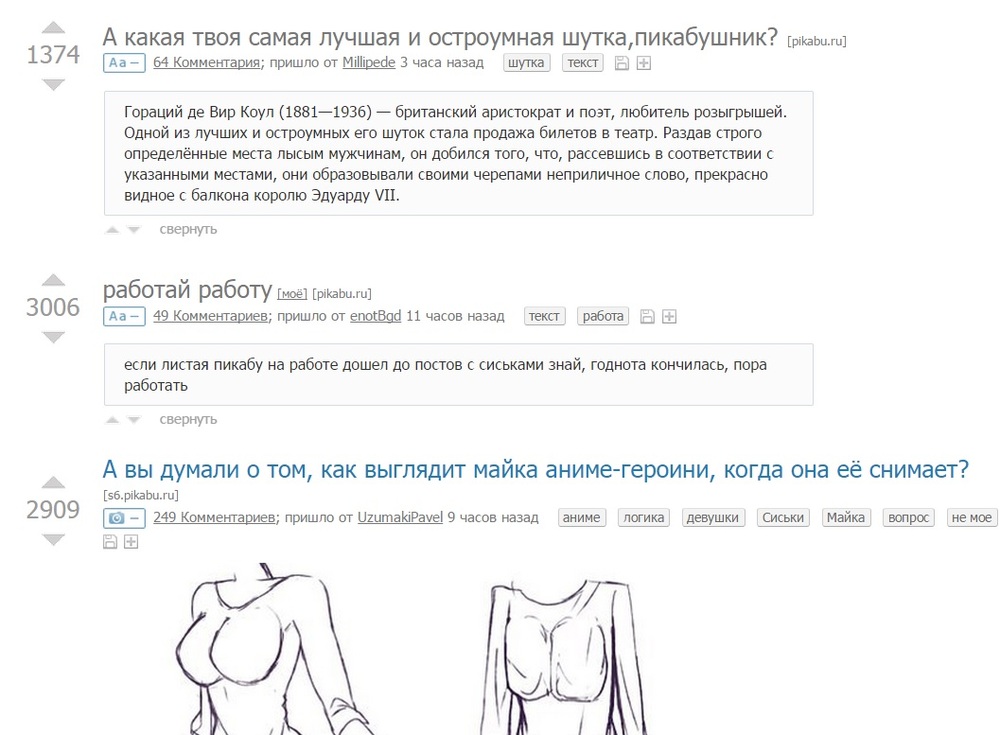Open the 64 Комментария link
This screenshot has width=1000, height=735.
(207, 63)
